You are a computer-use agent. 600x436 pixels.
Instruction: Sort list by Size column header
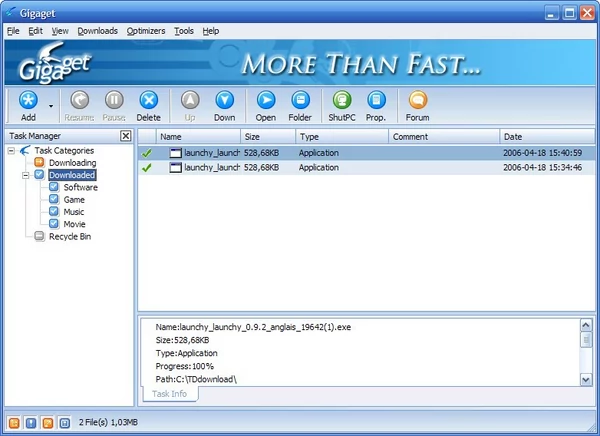pos(268,136)
